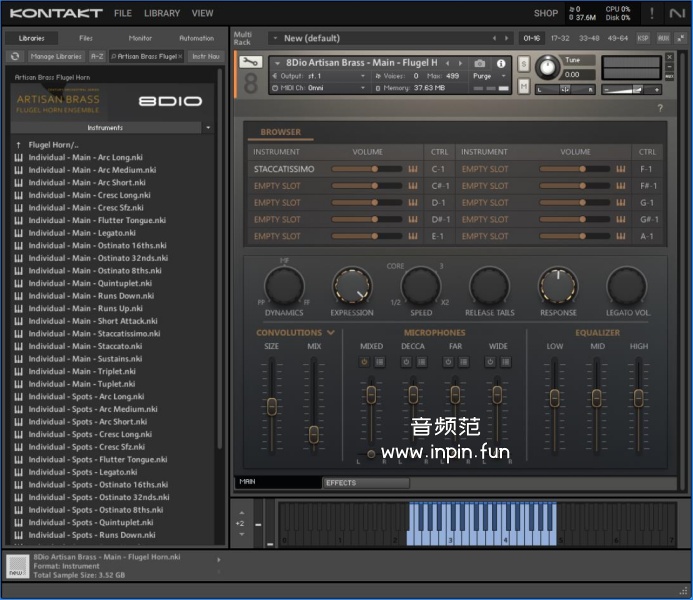Expand the CONVOLUTIONS dropdown chevron
693x600 pixels.
331,333
